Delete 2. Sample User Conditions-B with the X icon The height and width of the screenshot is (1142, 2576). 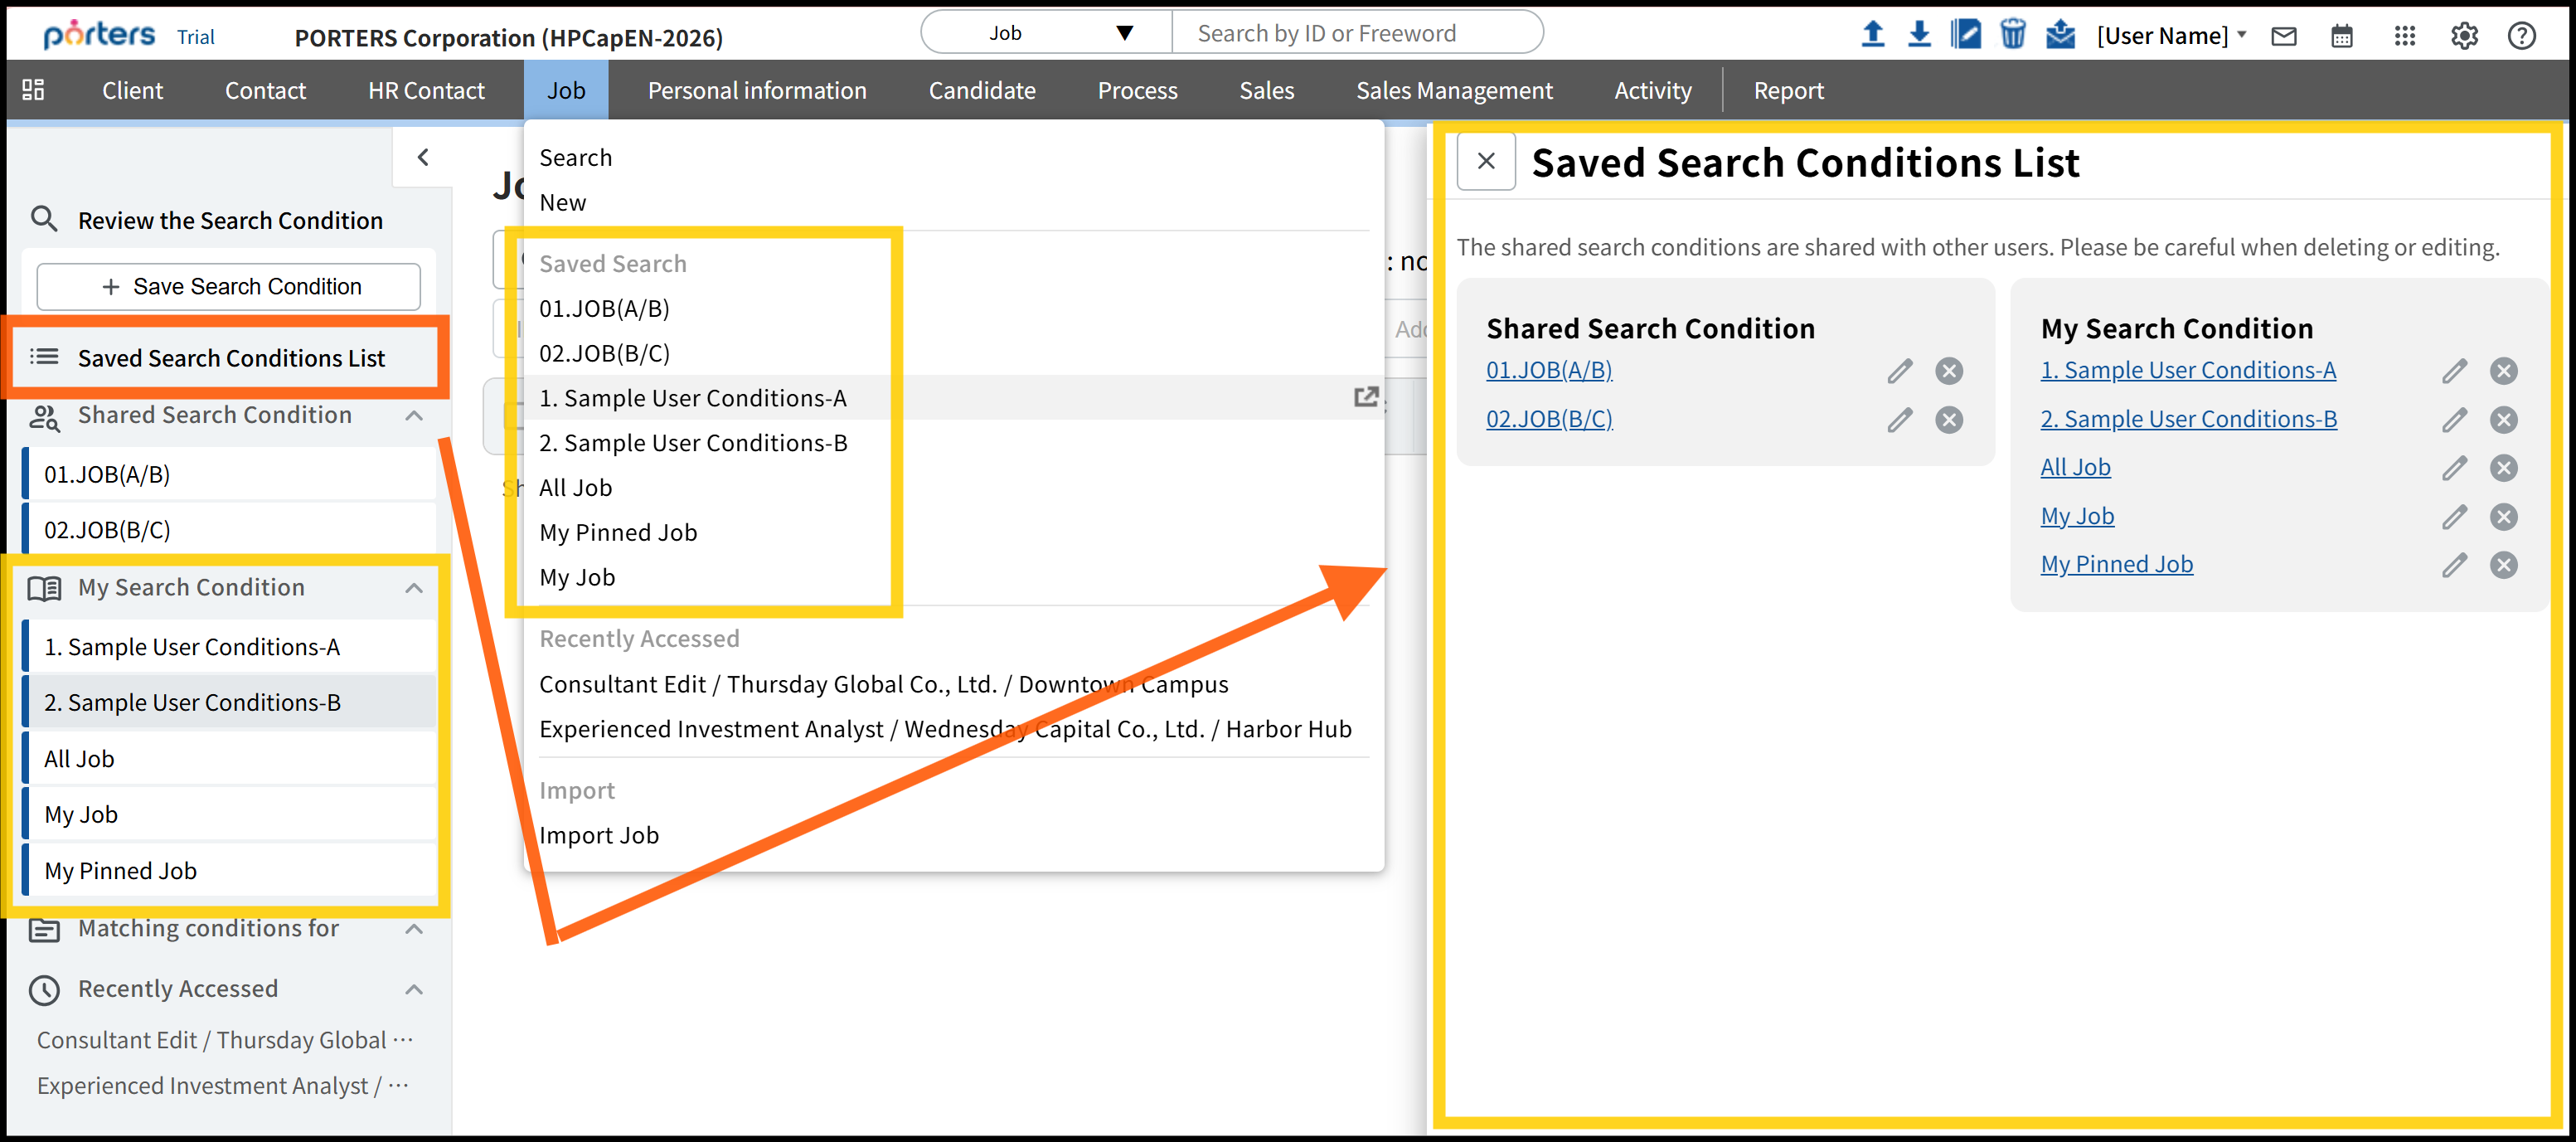[2503, 420]
